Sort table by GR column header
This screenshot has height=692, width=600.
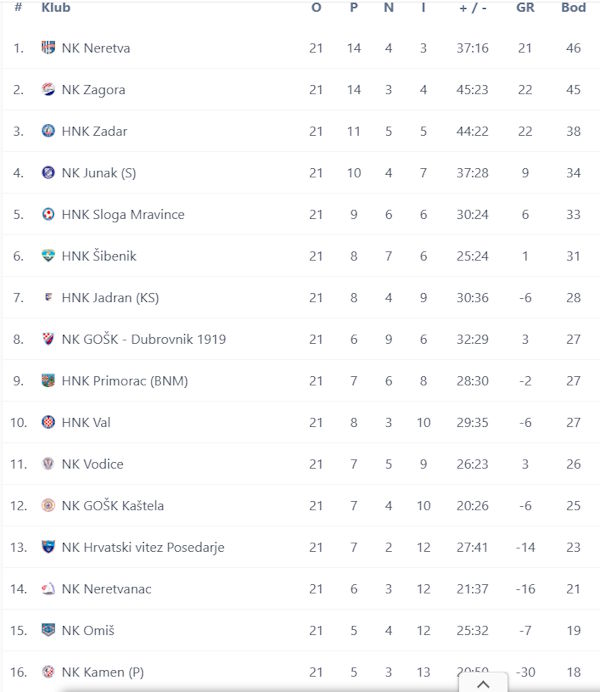click(x=525, y=8)
